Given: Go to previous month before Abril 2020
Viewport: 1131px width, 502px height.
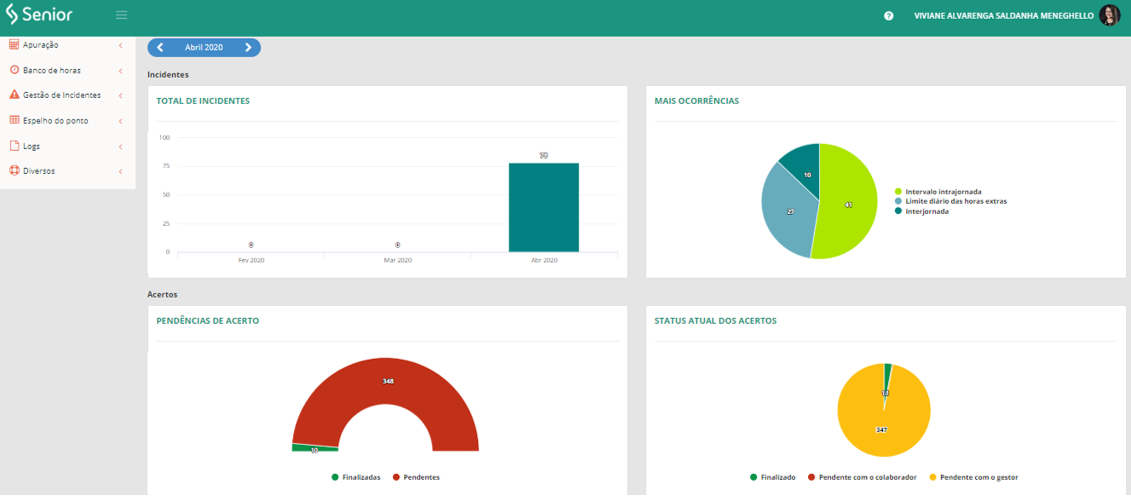Looking at the screenshot, I should point(160,47).
